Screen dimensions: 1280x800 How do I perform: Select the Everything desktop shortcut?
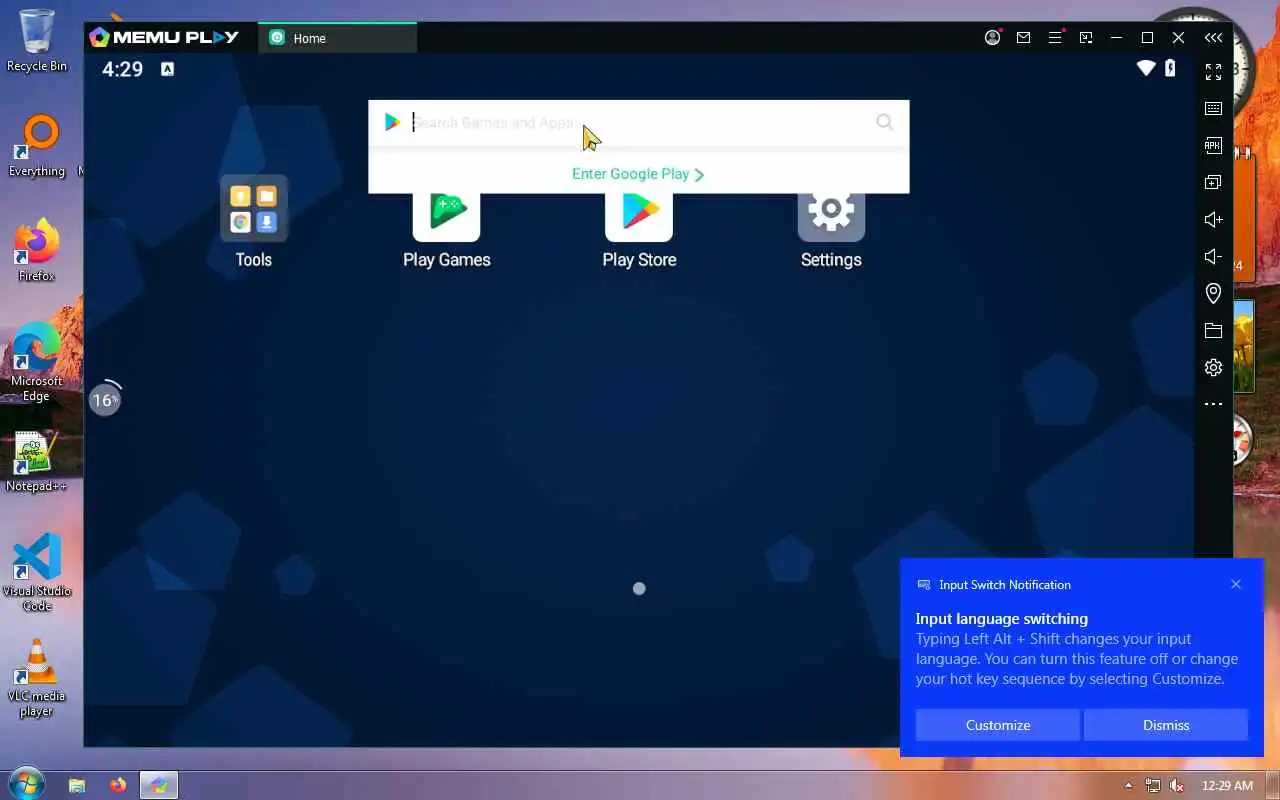37,146
